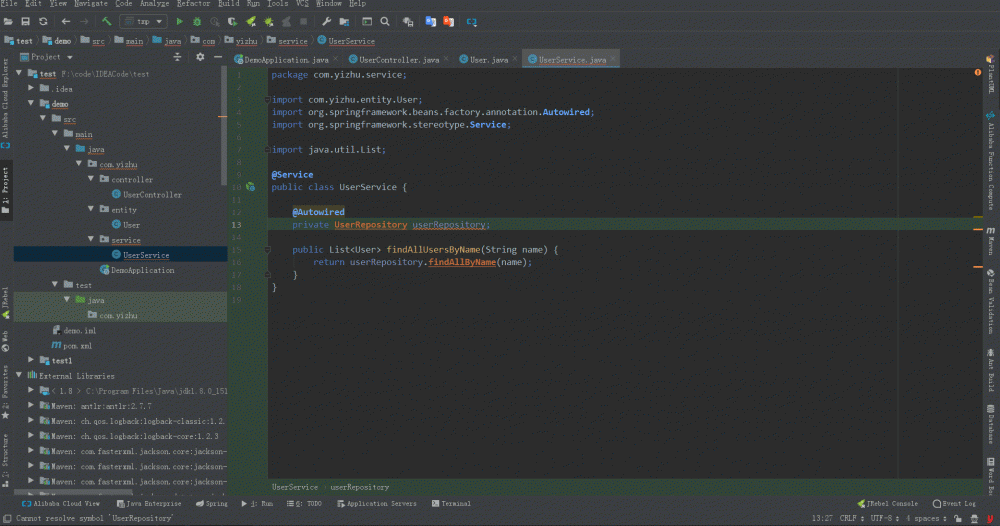This screenshot has width=1000, height=526.
Task: Select DemoApplication in project tree
Action: (x=142, y=270)
